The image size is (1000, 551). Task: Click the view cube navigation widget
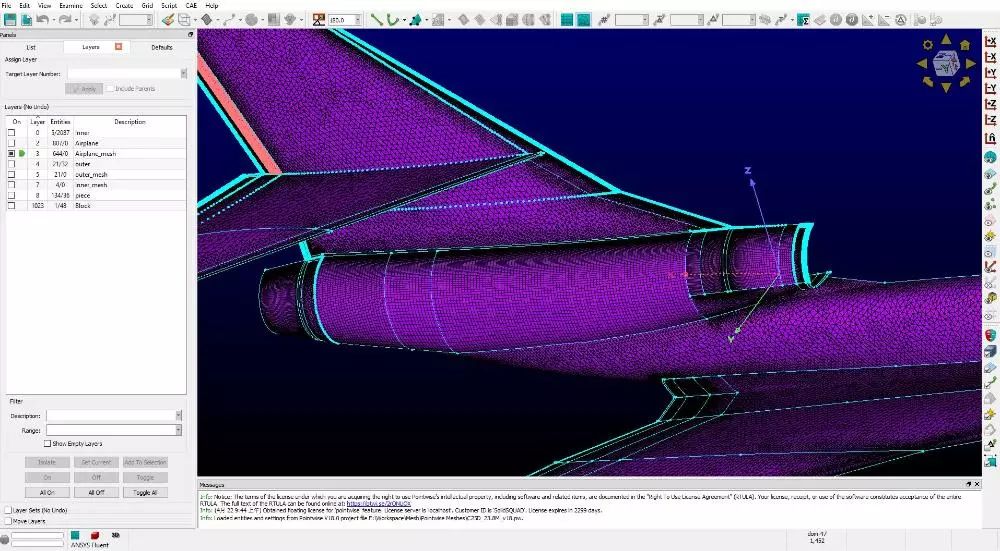[x=945, y=62]
